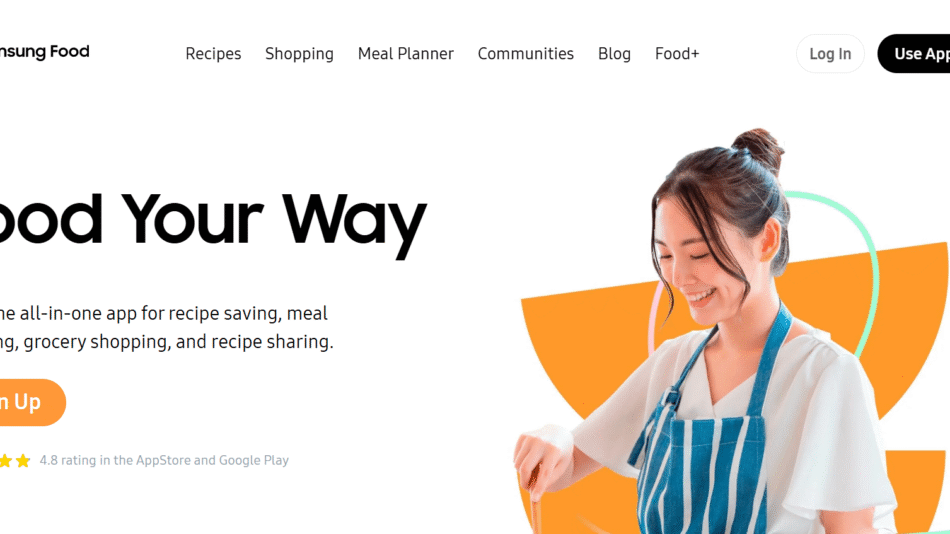Screen dimensions: 950x534
Task: Open the Recipes menu item
Action: tap(213, 54)
